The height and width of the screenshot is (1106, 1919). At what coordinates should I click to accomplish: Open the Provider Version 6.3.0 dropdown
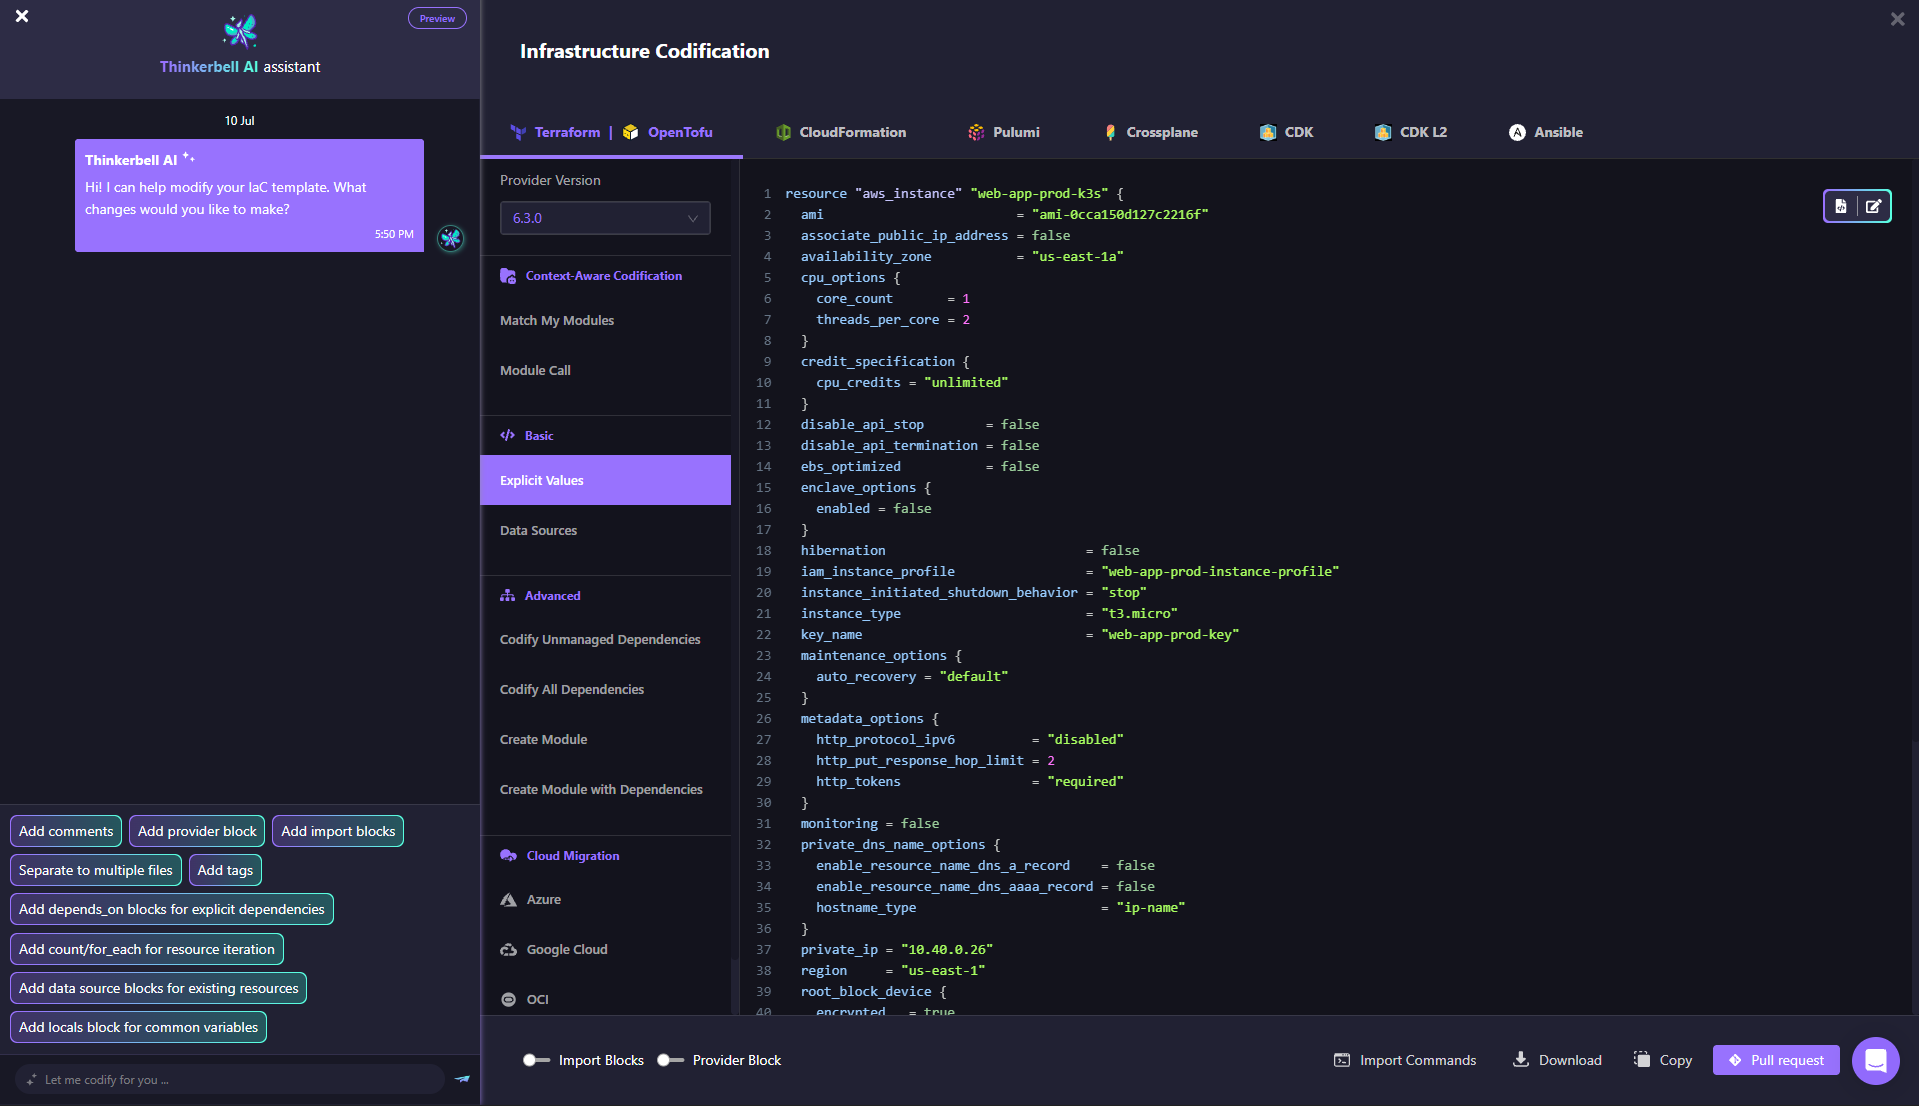605,218
